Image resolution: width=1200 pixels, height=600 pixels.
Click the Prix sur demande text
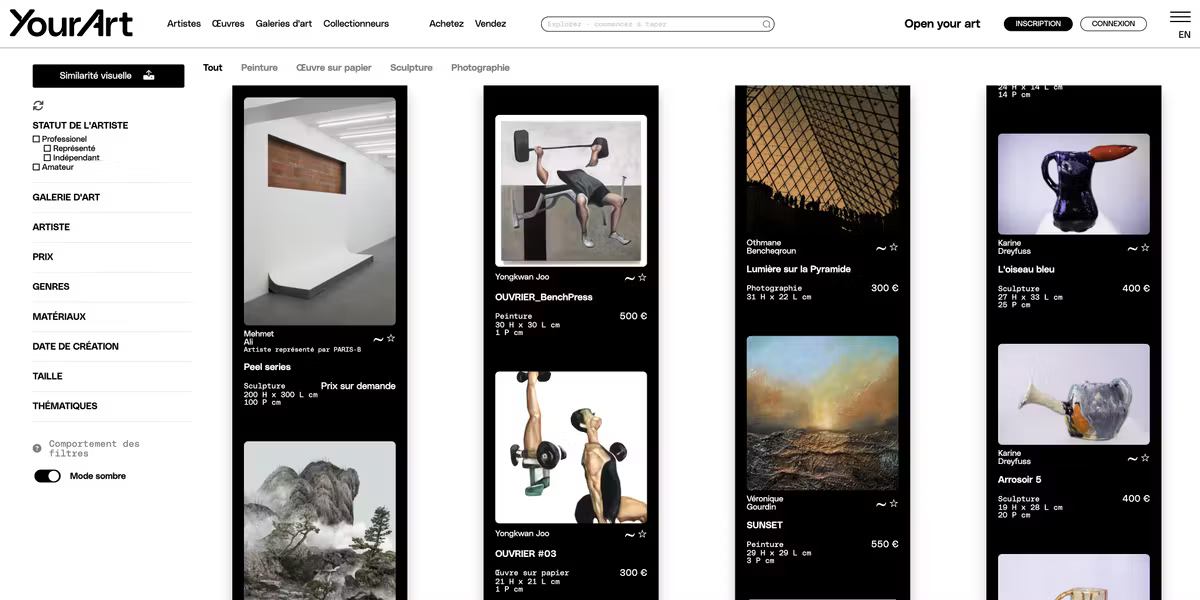[358, 386]
